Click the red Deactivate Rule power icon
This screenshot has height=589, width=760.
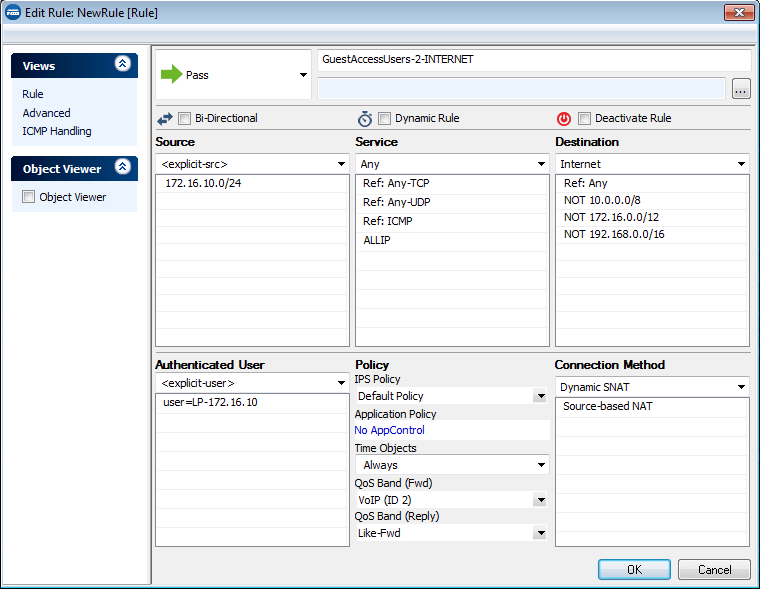[564, 118]
